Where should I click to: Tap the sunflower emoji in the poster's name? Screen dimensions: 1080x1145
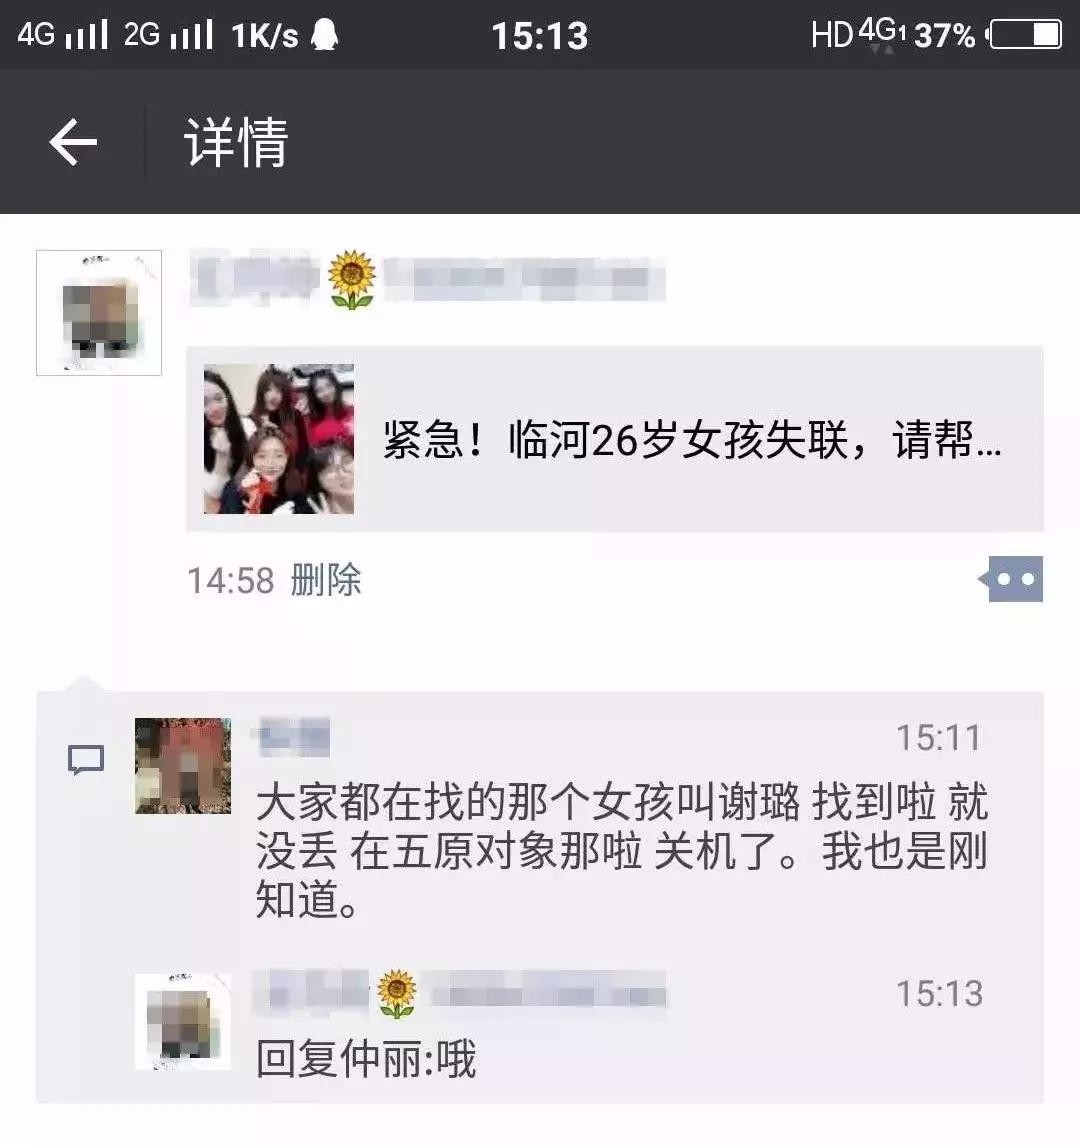[352, 279]
